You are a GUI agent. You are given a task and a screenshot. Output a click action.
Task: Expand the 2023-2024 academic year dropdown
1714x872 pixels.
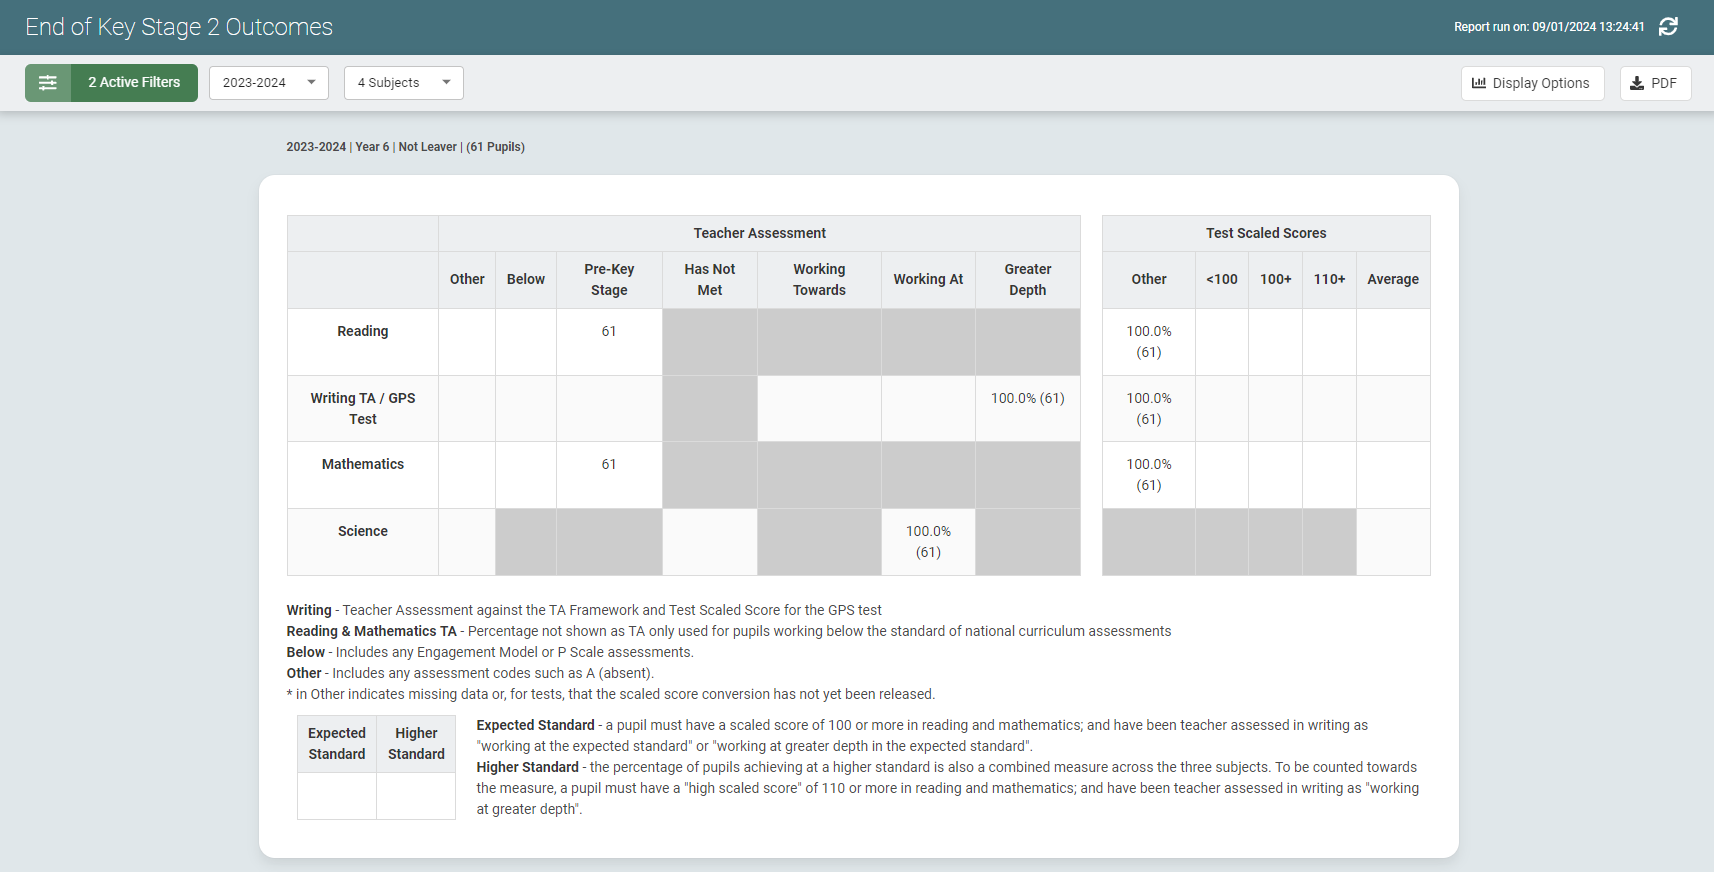pyautogui.click(x=268, y=83)
